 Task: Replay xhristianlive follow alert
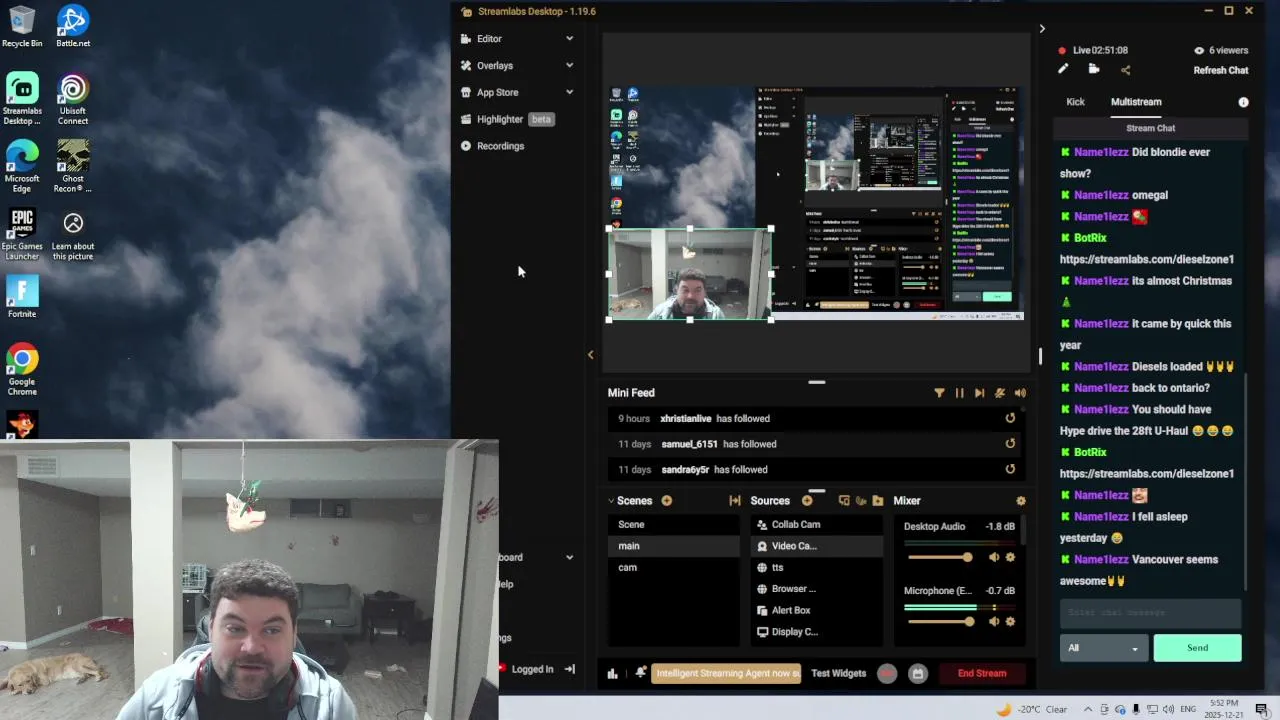tap(1010, 418)
